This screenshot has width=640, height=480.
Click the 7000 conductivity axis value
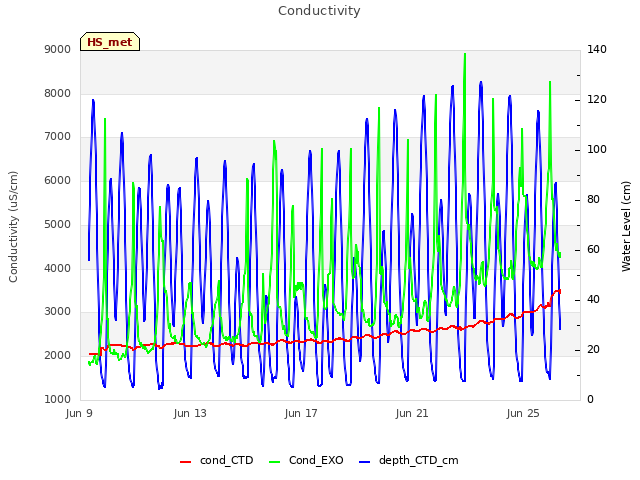pos(58,137)
